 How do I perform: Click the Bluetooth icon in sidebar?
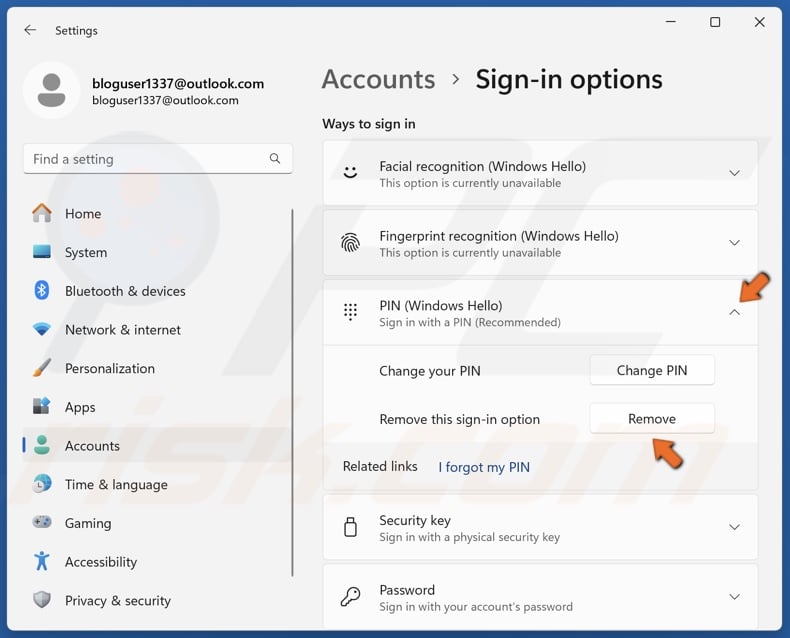[42, 290]
